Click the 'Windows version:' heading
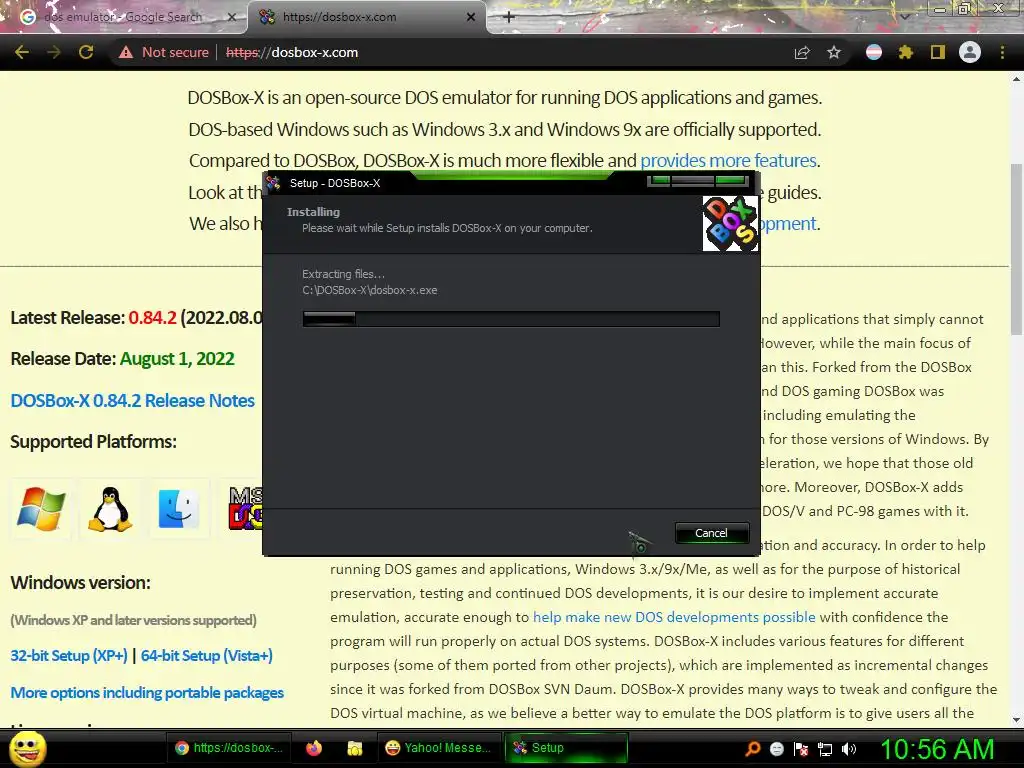1024x768 pixels. click(x=80, y=583)
